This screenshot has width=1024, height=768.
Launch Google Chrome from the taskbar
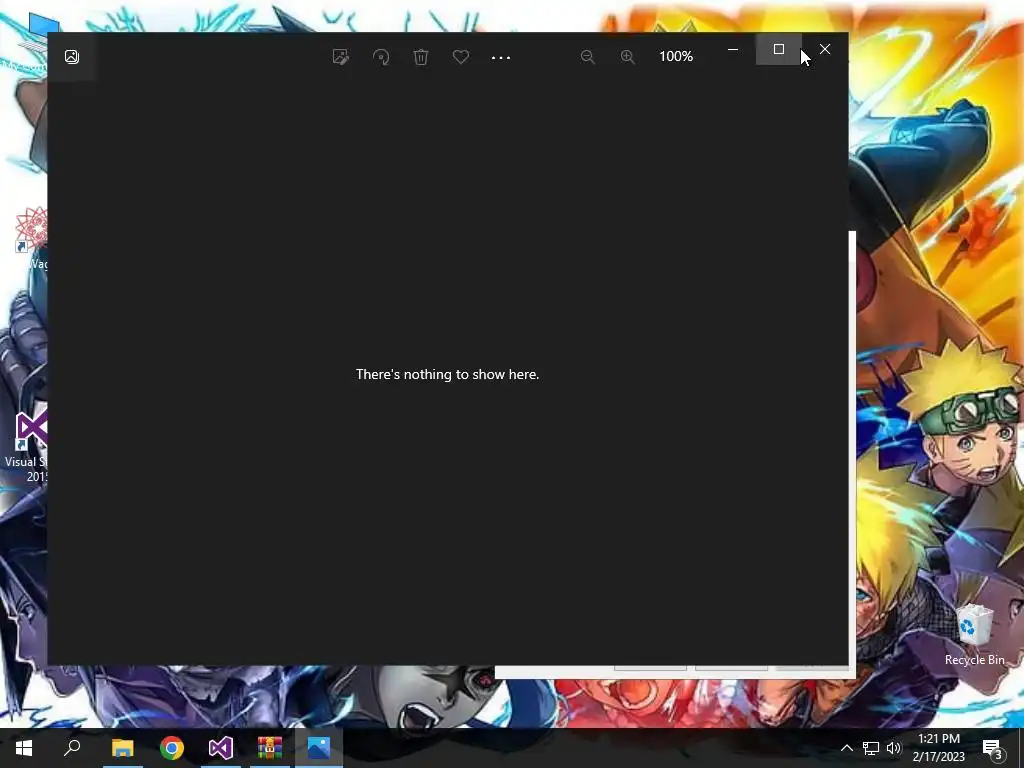[x=172, y=748]
